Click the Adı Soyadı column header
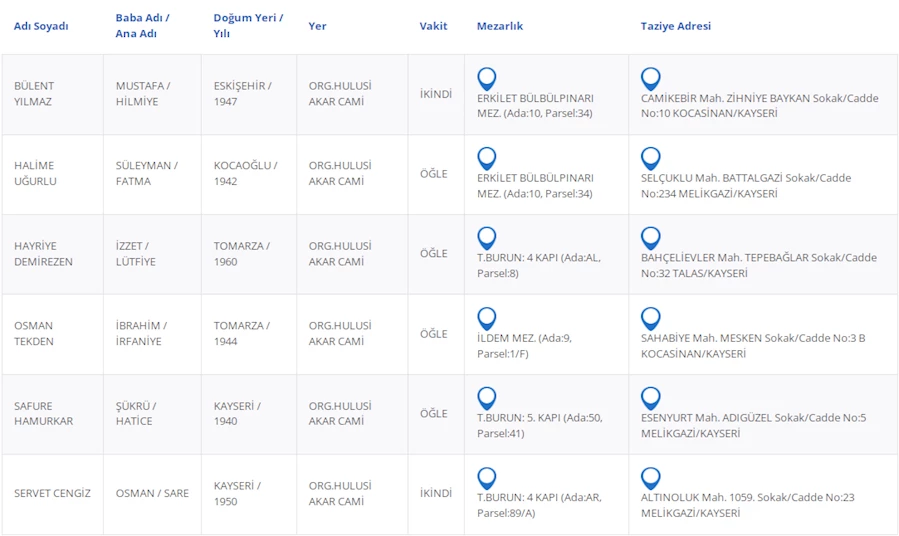The width and height of the screenshot is (899, 536). coord(41,26)
